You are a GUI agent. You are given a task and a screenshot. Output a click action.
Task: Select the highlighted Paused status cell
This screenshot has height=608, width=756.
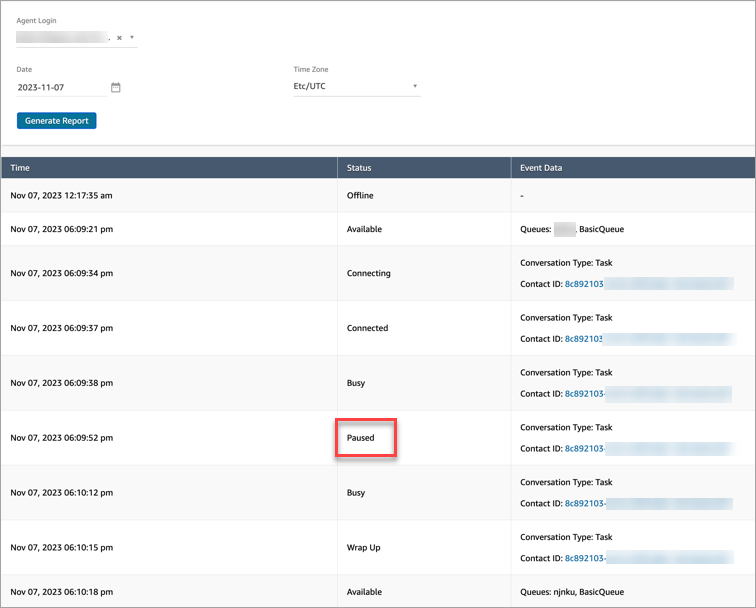tap(365, 438)
